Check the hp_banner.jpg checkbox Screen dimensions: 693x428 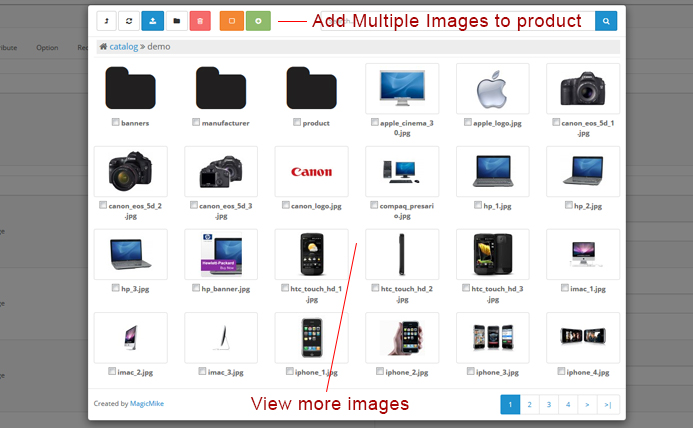pyautogui.click(x=196, y=288)
